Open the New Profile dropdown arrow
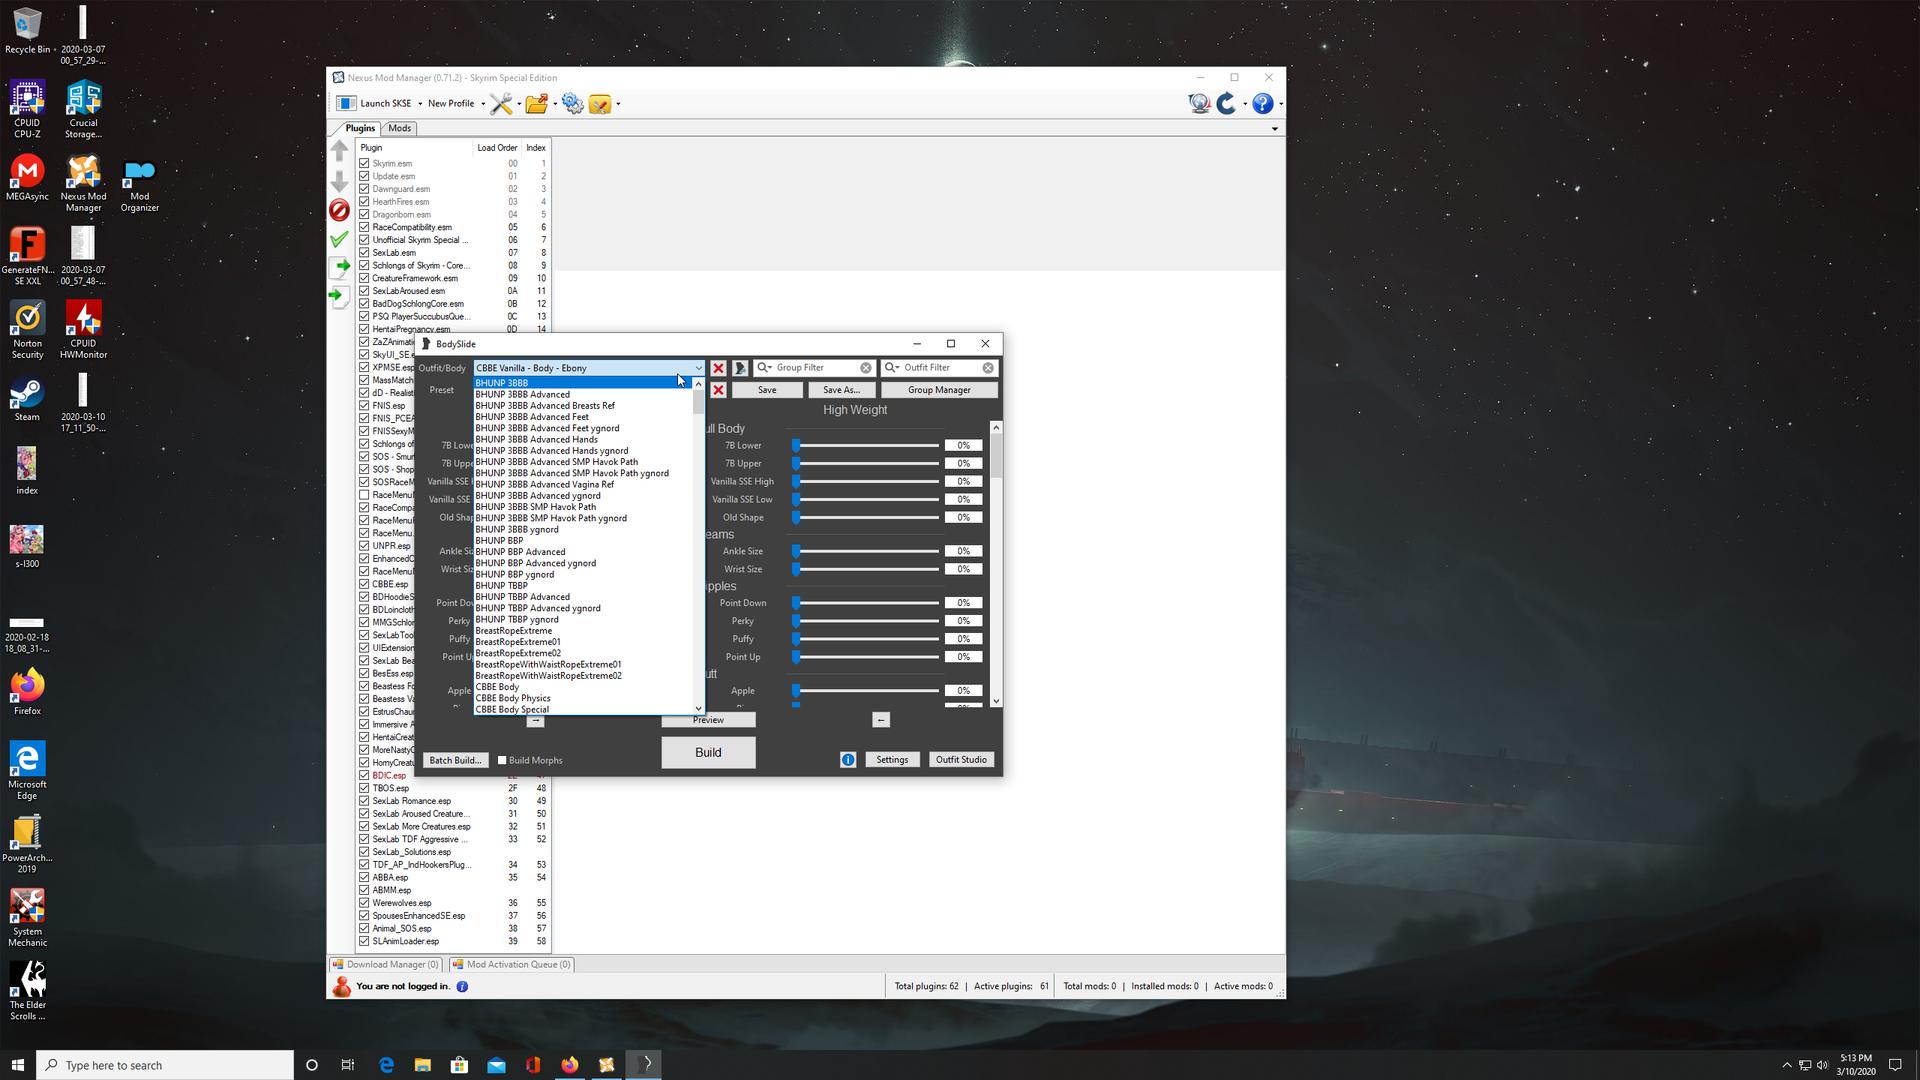 (483, 104)
